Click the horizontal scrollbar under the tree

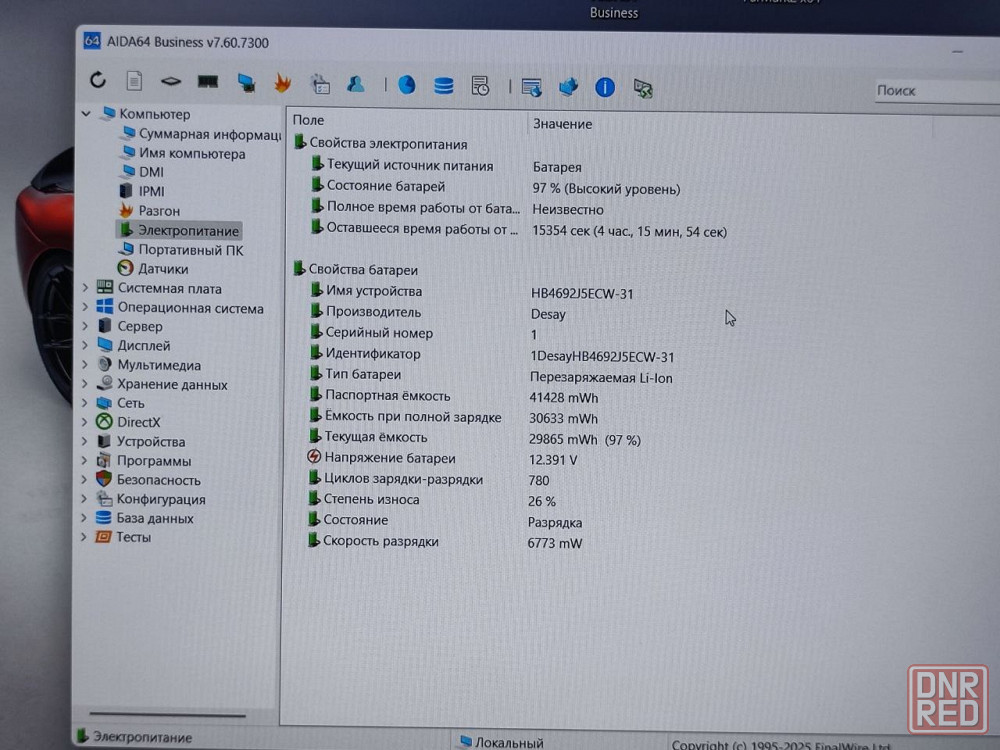pyautogui.click(x=167, y=715)
